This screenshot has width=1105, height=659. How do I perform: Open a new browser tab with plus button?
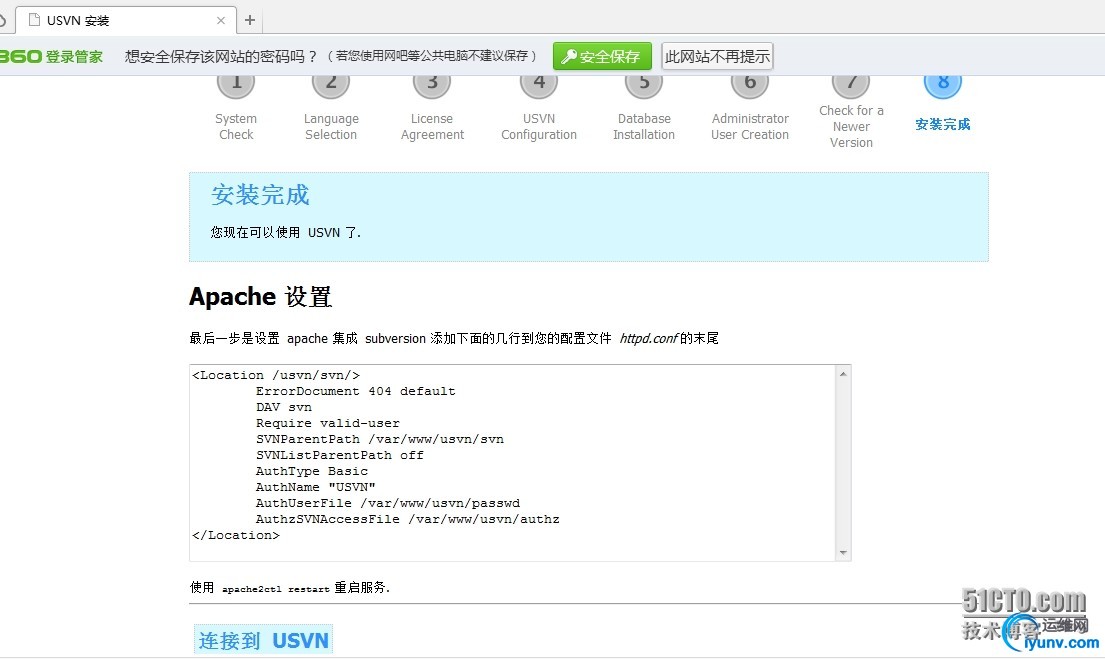point(249,20)
